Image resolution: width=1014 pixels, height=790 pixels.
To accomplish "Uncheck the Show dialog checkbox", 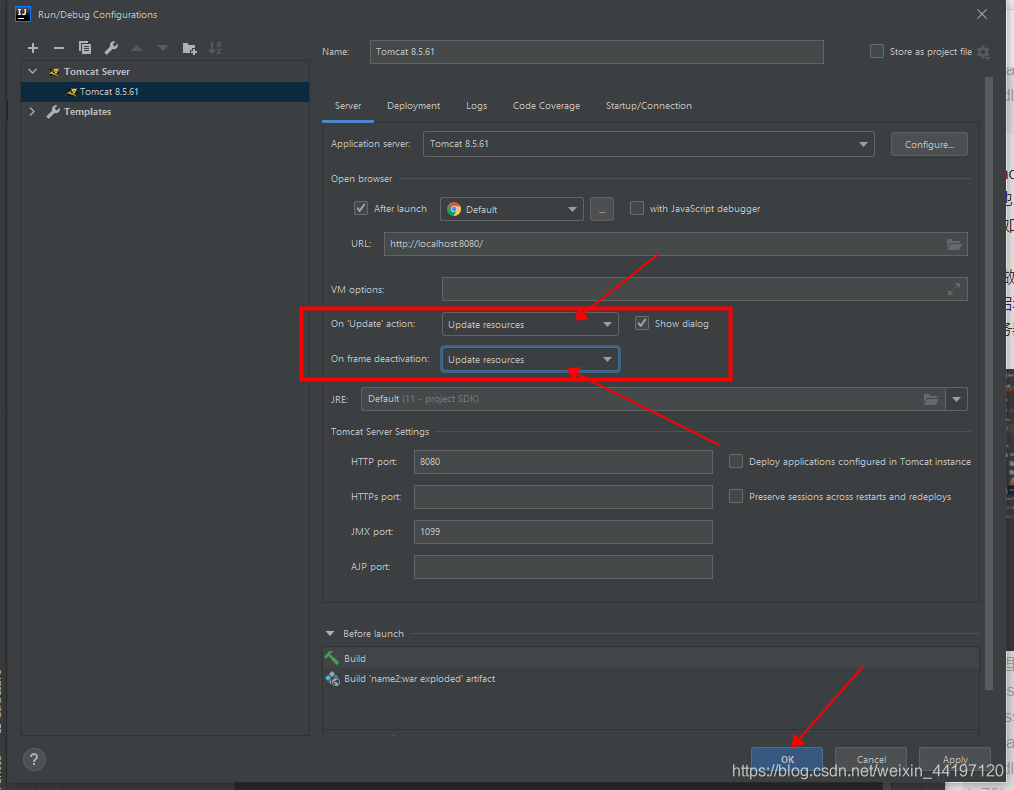I will (x=642, y=324).
